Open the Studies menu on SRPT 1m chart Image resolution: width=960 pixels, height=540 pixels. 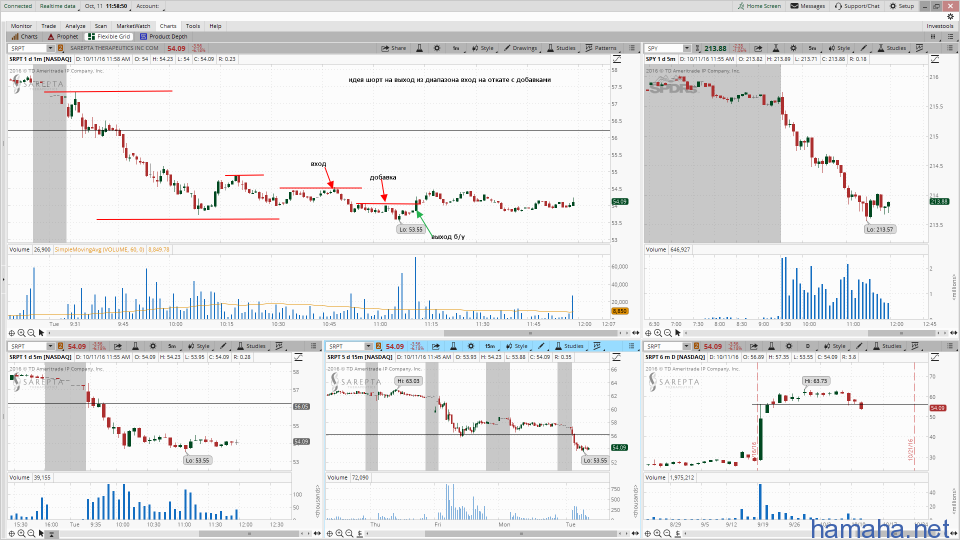561,48
